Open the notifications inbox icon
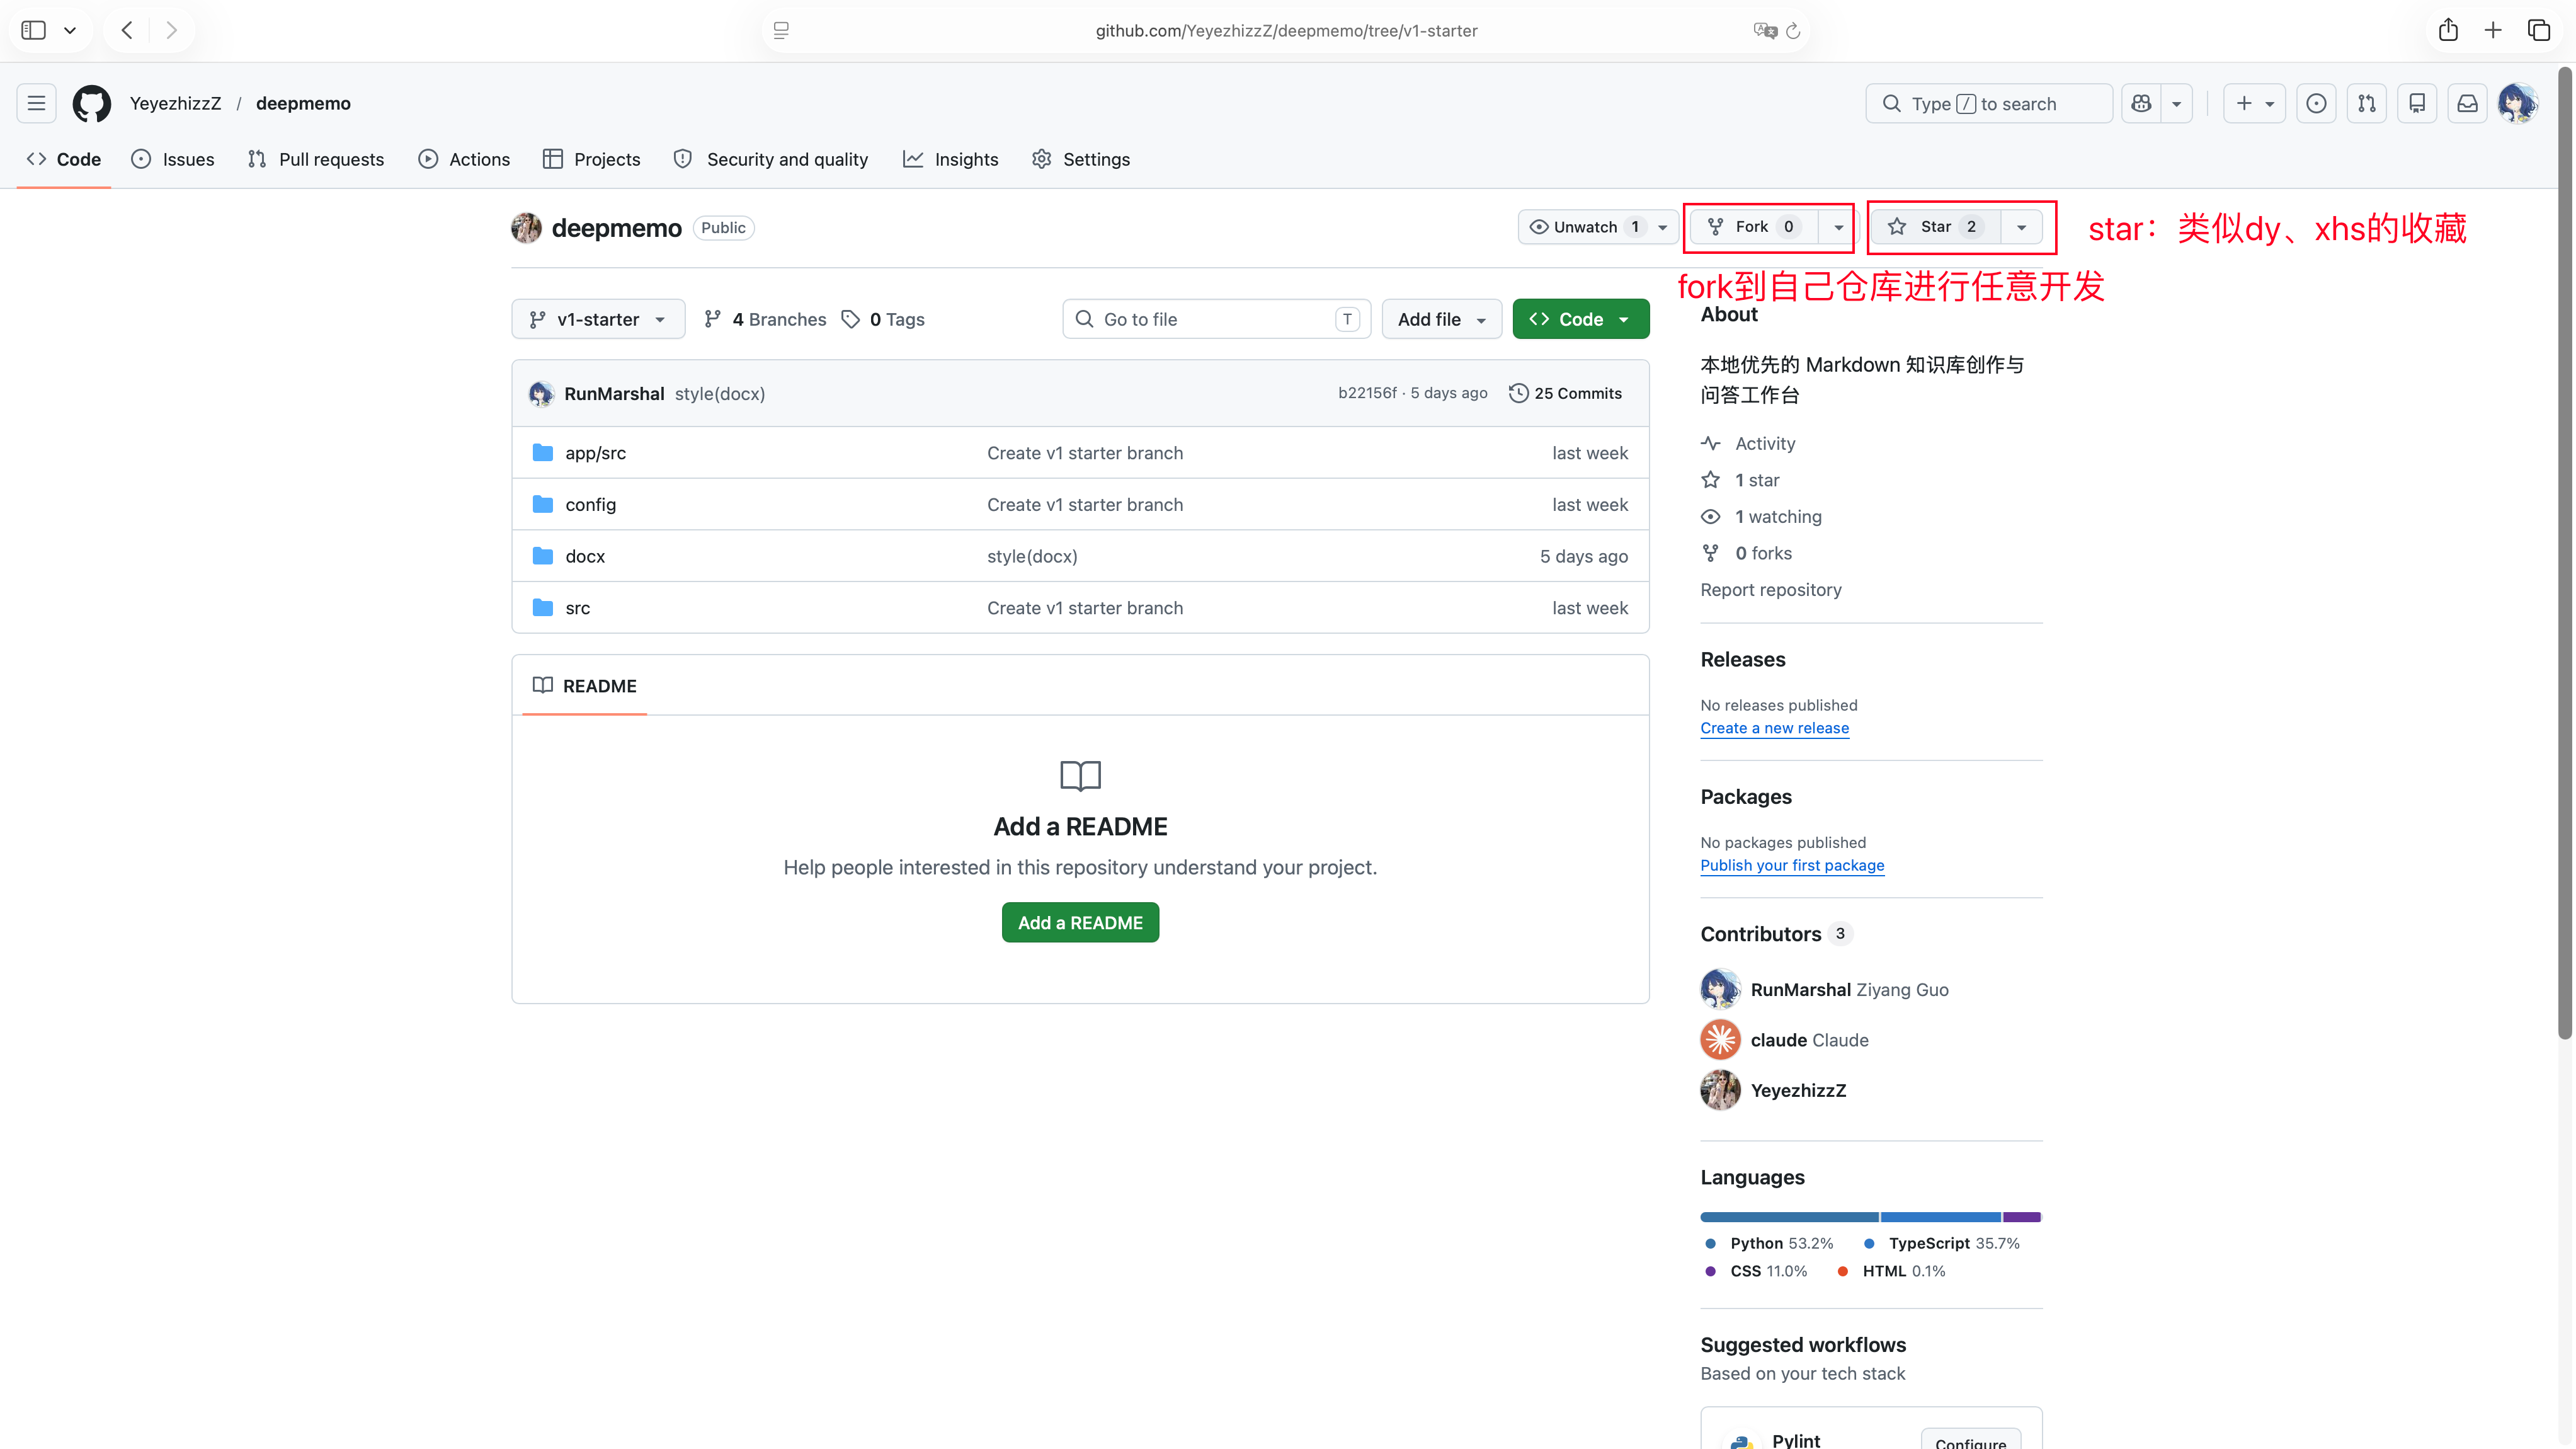Viewport: 2576px width, 1449px height. [2468, 103]
